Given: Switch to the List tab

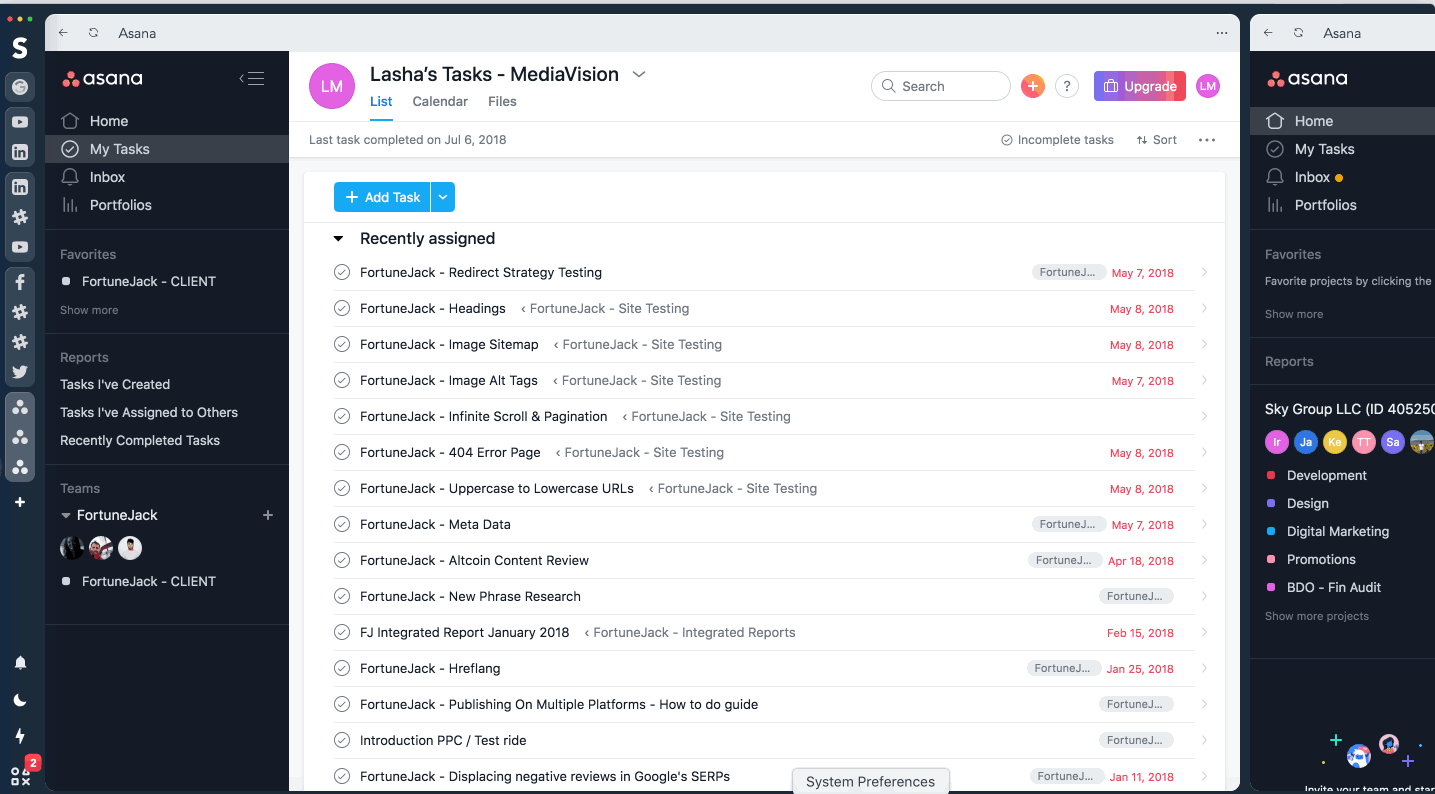Looking at the screenshot, I should [x=381, y=101].
